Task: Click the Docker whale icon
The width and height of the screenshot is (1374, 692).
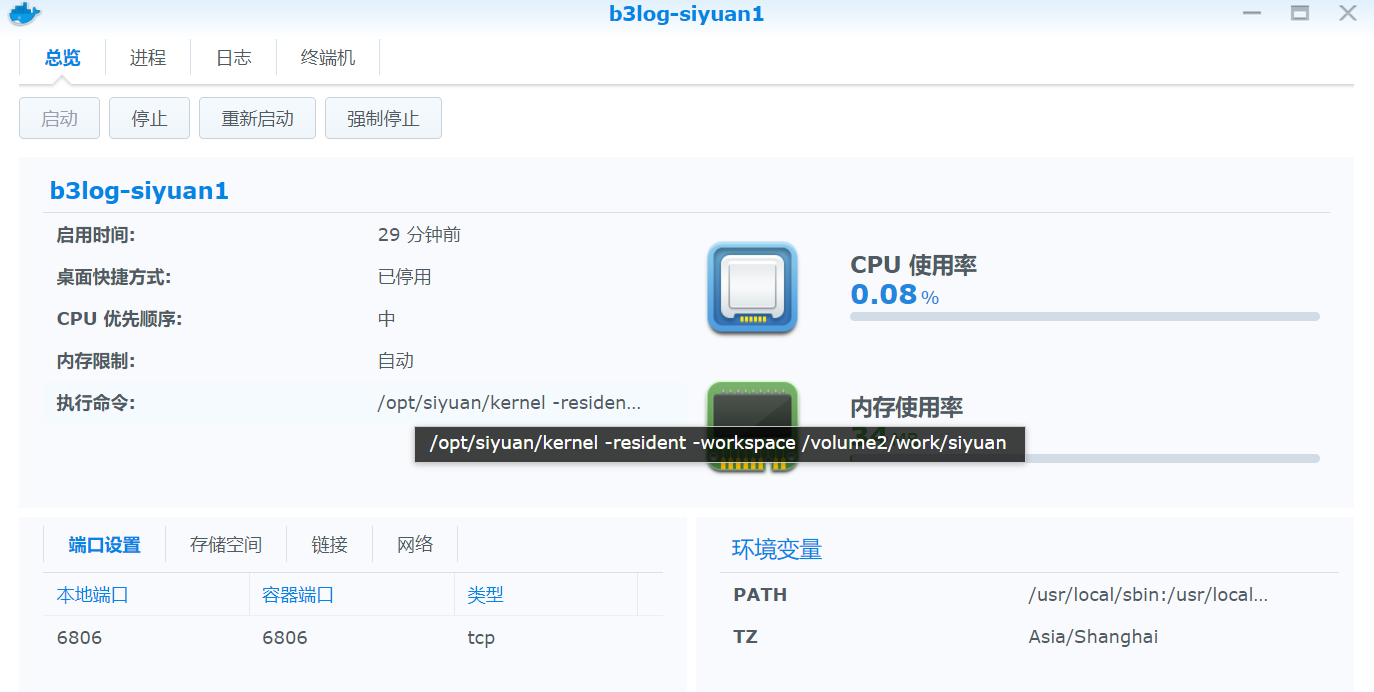Action: 22,14
